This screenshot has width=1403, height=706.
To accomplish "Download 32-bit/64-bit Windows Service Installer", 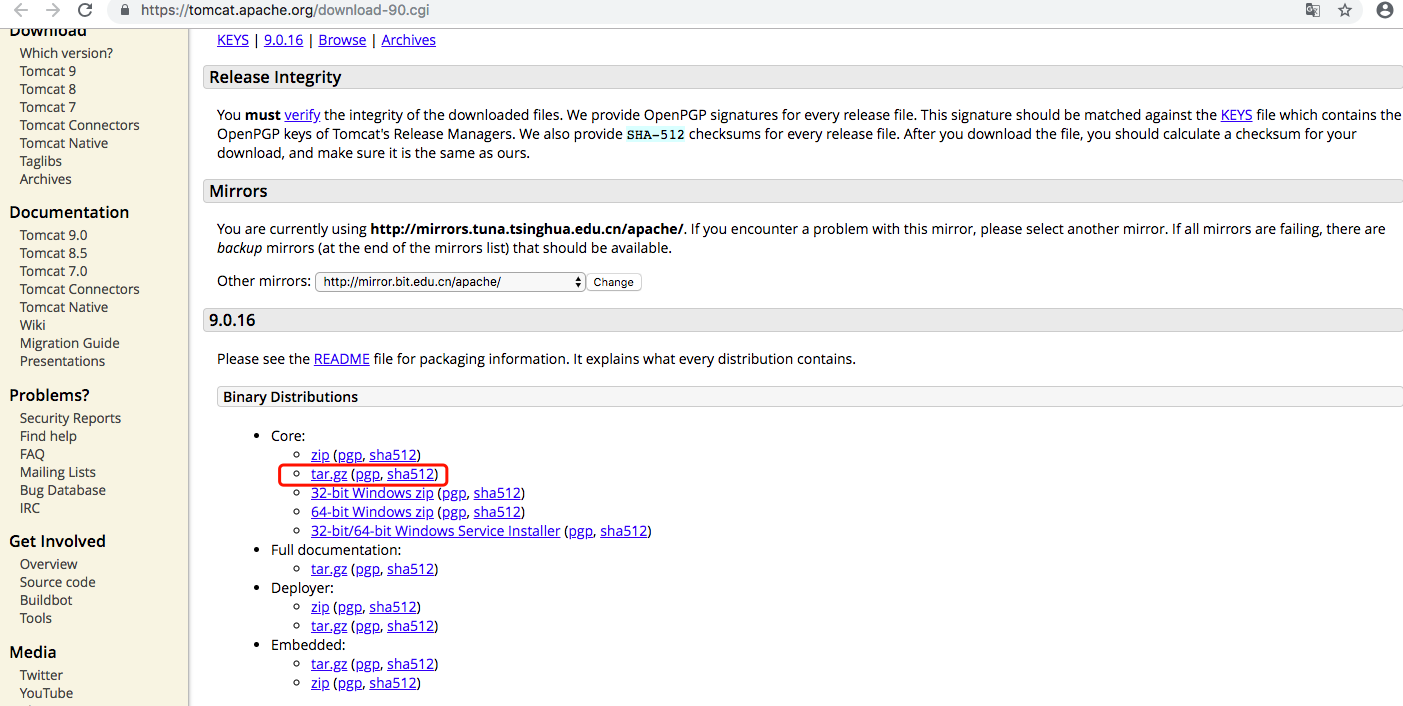I will 435,531.
